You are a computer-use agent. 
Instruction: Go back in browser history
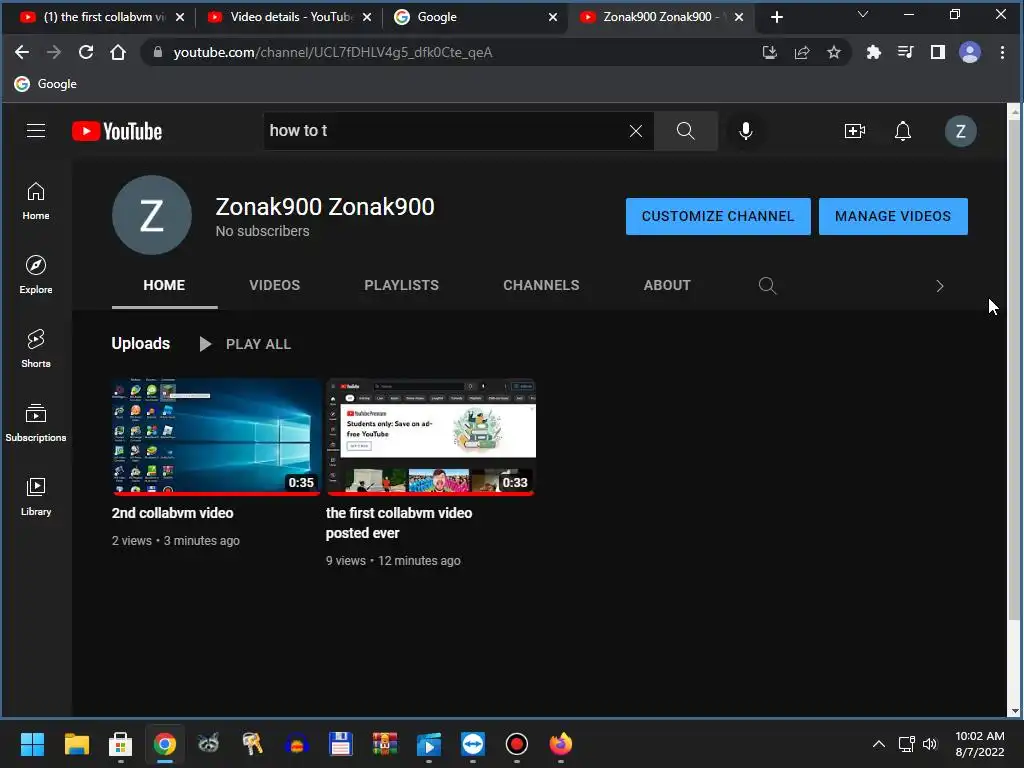tap(22, 52)
